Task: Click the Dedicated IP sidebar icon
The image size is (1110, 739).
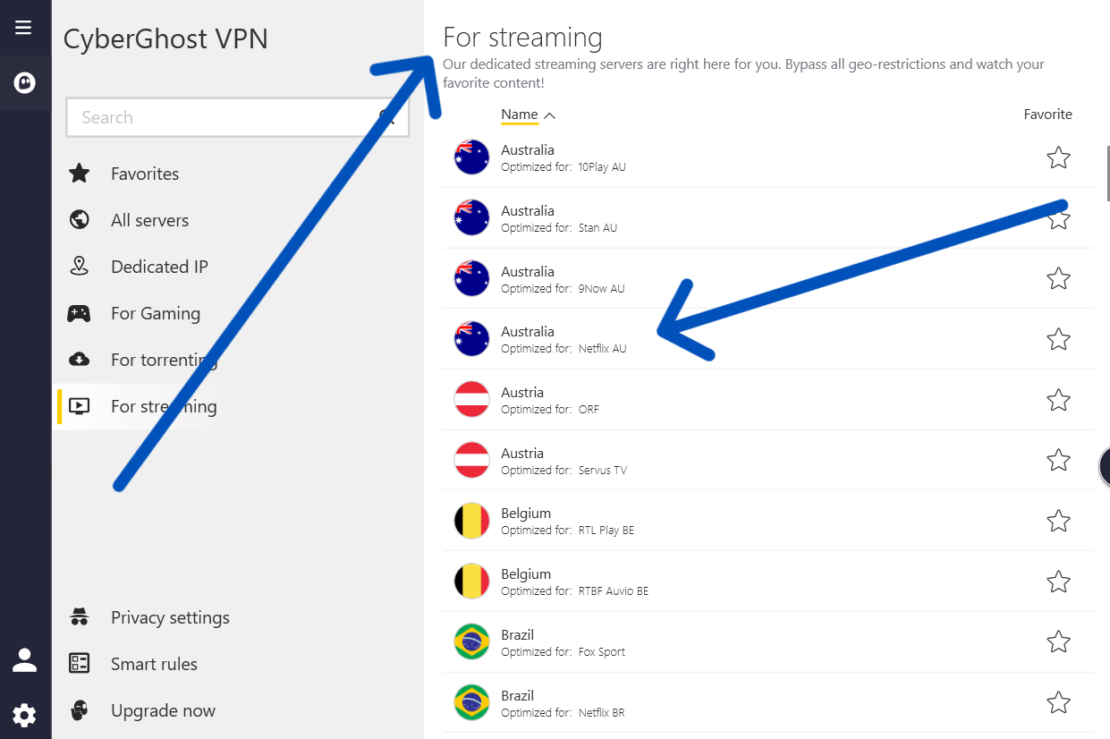Action: pyautogui.click(x=79, y=266)
